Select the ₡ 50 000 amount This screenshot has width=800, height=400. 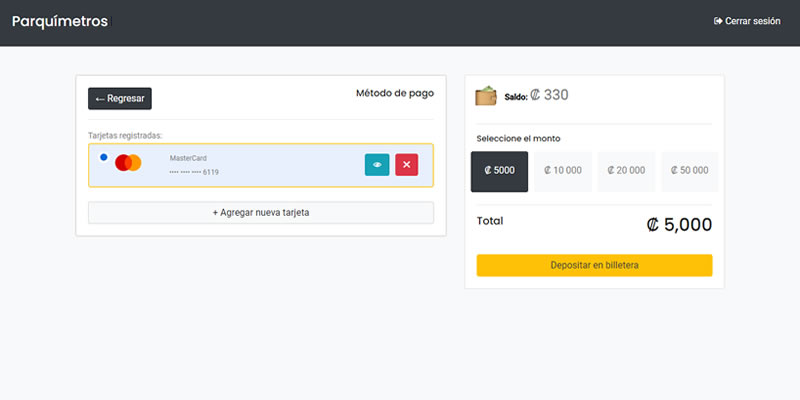689,171
